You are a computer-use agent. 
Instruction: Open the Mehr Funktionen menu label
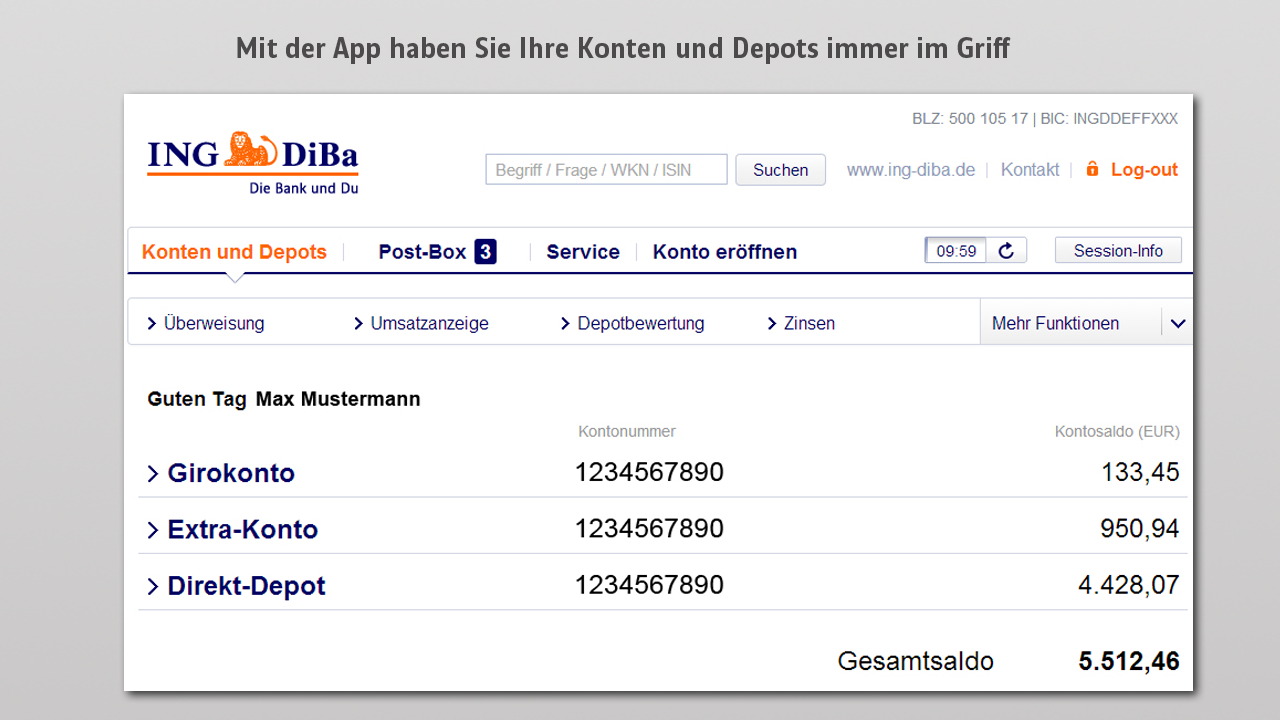[1055, 323]
